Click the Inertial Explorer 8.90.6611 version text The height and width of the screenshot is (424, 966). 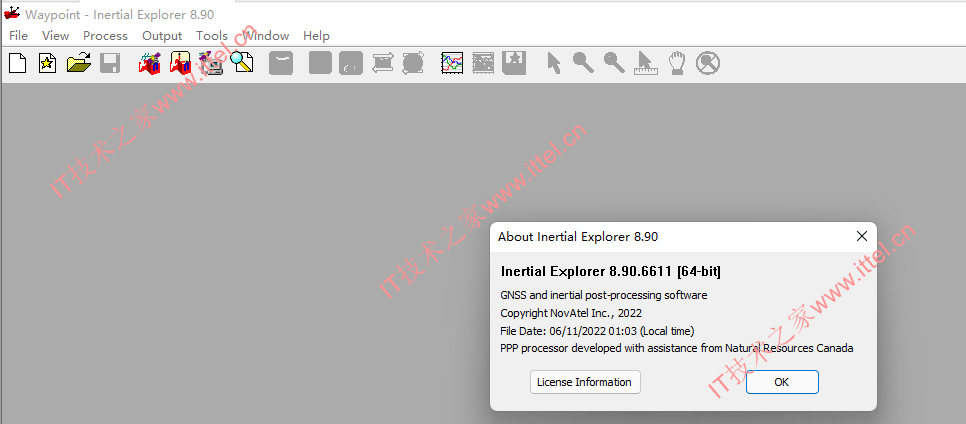click(611, 272)
